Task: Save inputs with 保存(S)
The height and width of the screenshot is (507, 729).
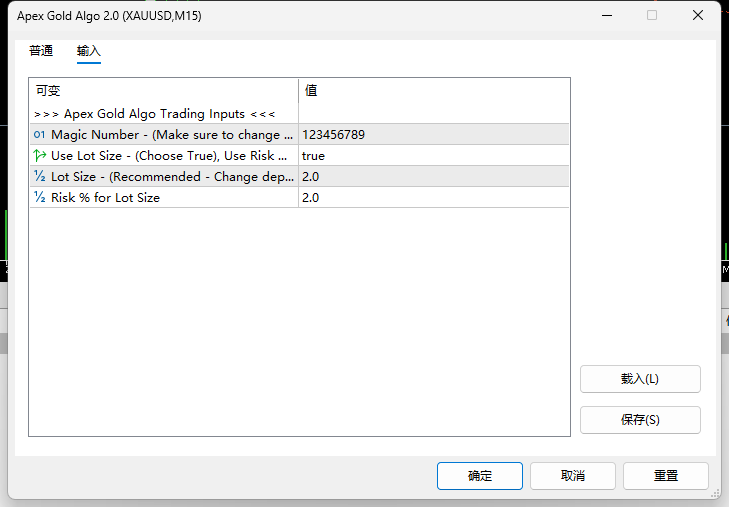Action: pos(640,420)
